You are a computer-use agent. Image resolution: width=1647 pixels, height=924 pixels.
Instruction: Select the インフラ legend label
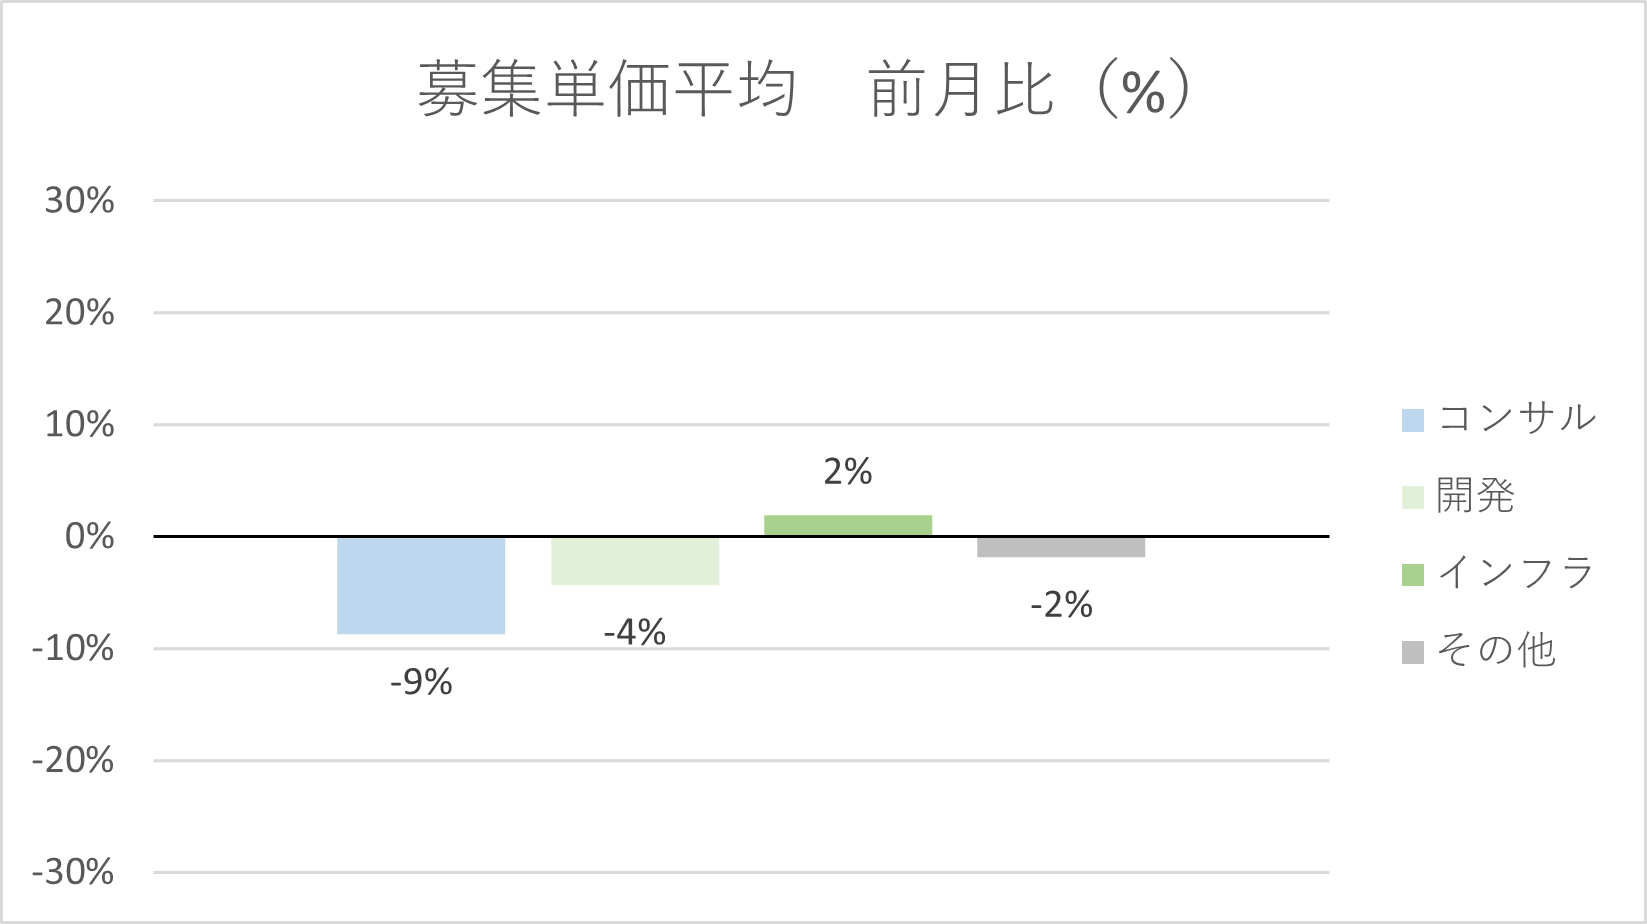pos(1516,573)
